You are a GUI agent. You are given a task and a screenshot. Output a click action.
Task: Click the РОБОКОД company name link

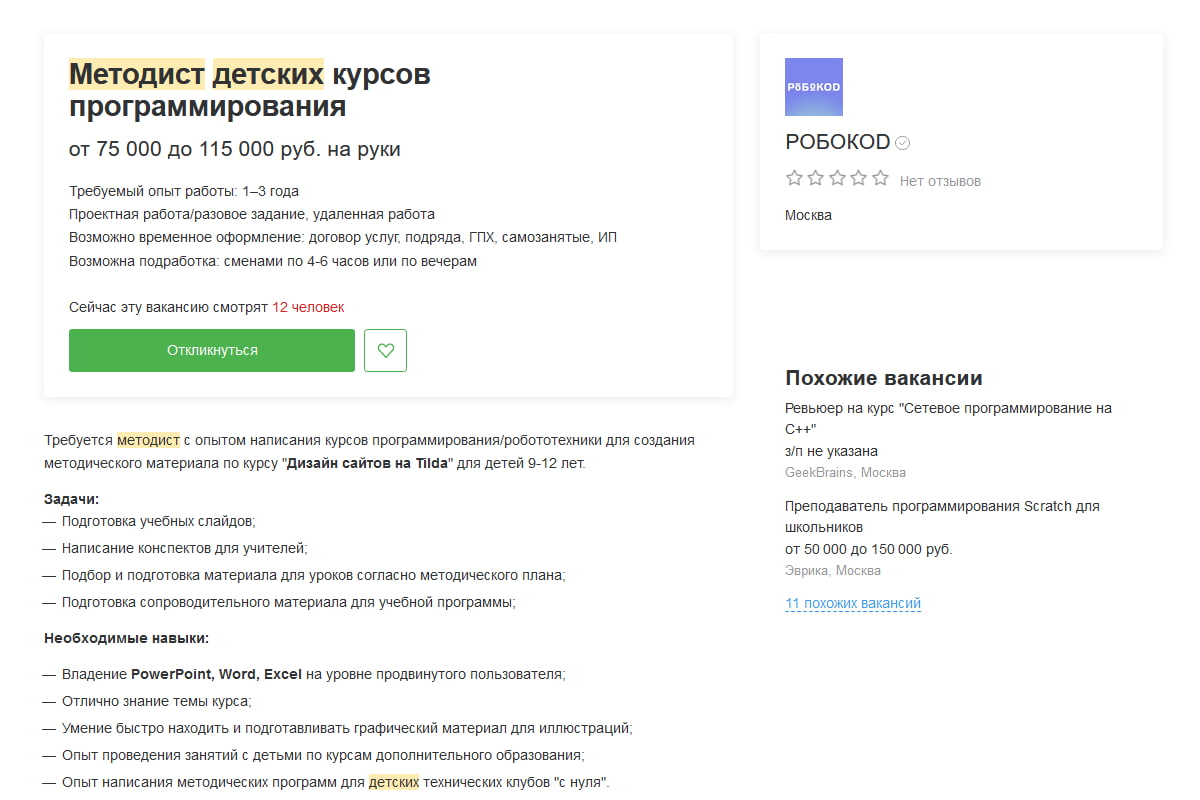[x=838, y=142]
